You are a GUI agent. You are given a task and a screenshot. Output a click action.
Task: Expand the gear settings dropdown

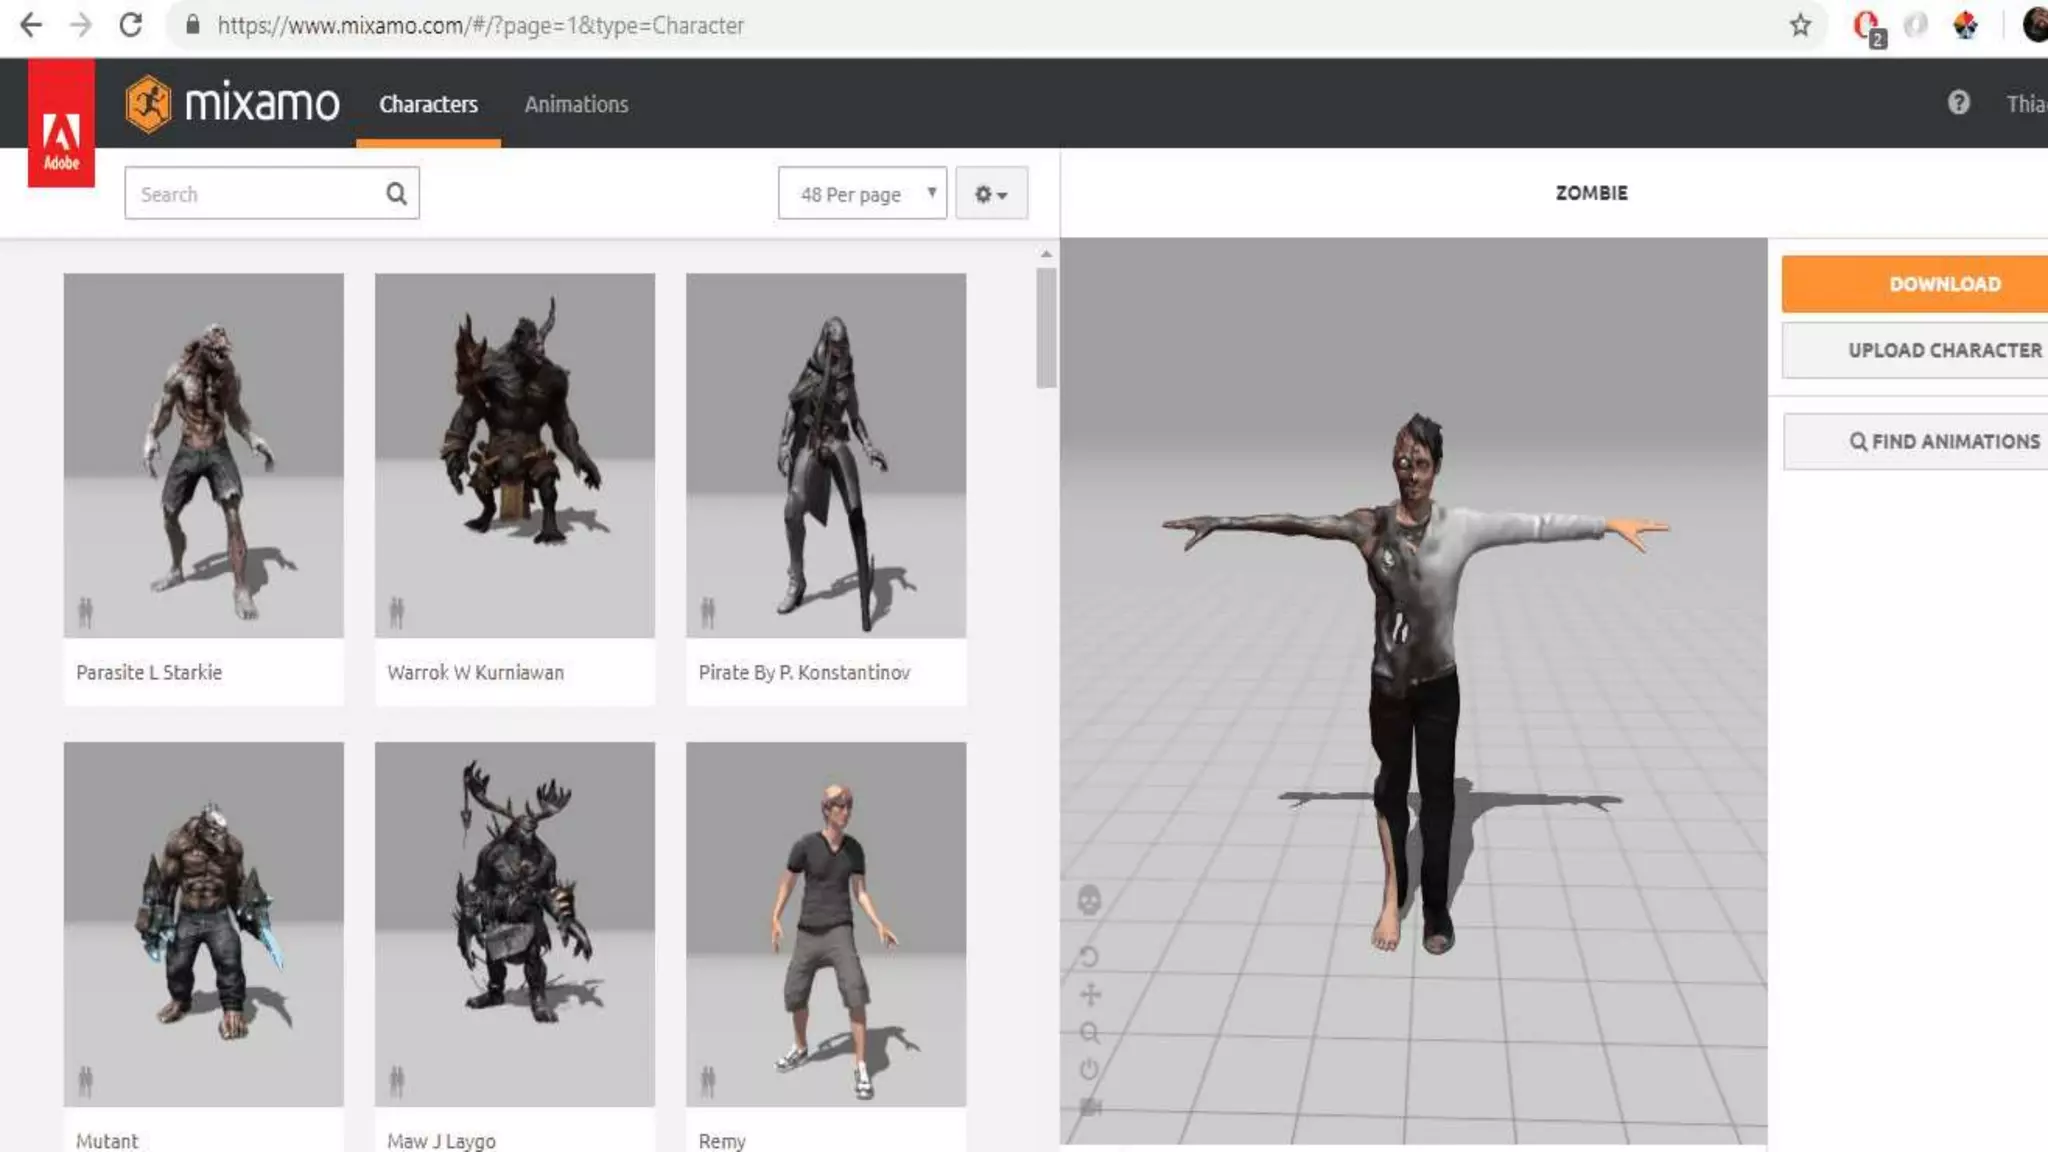click(991, 193)
